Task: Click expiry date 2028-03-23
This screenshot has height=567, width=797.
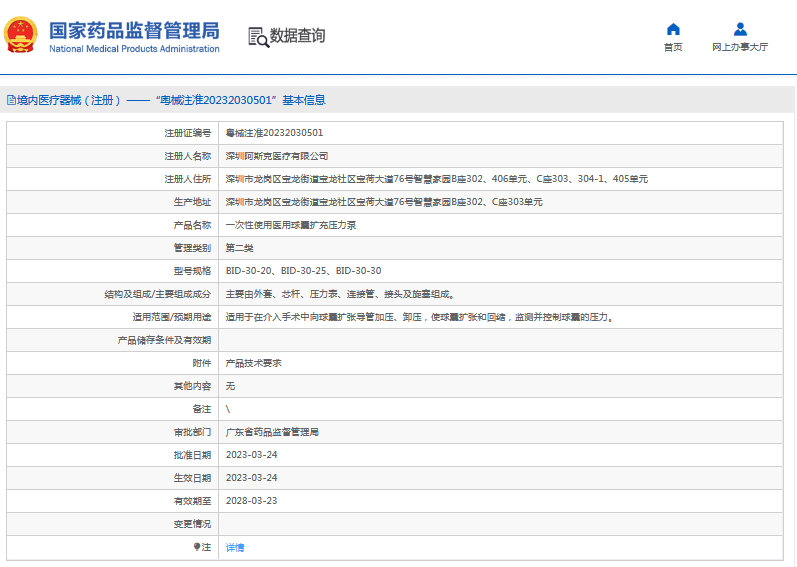Action: [x=252, y=501]
